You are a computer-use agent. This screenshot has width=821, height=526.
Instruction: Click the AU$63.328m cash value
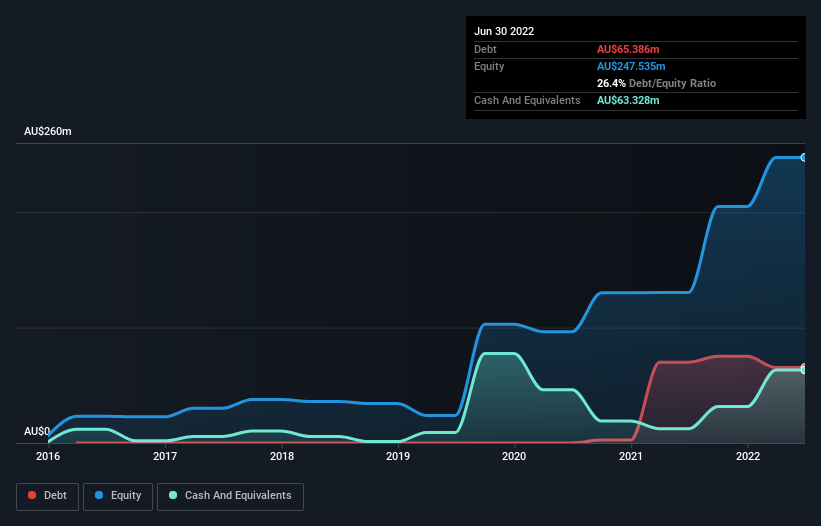coord(628,100)
